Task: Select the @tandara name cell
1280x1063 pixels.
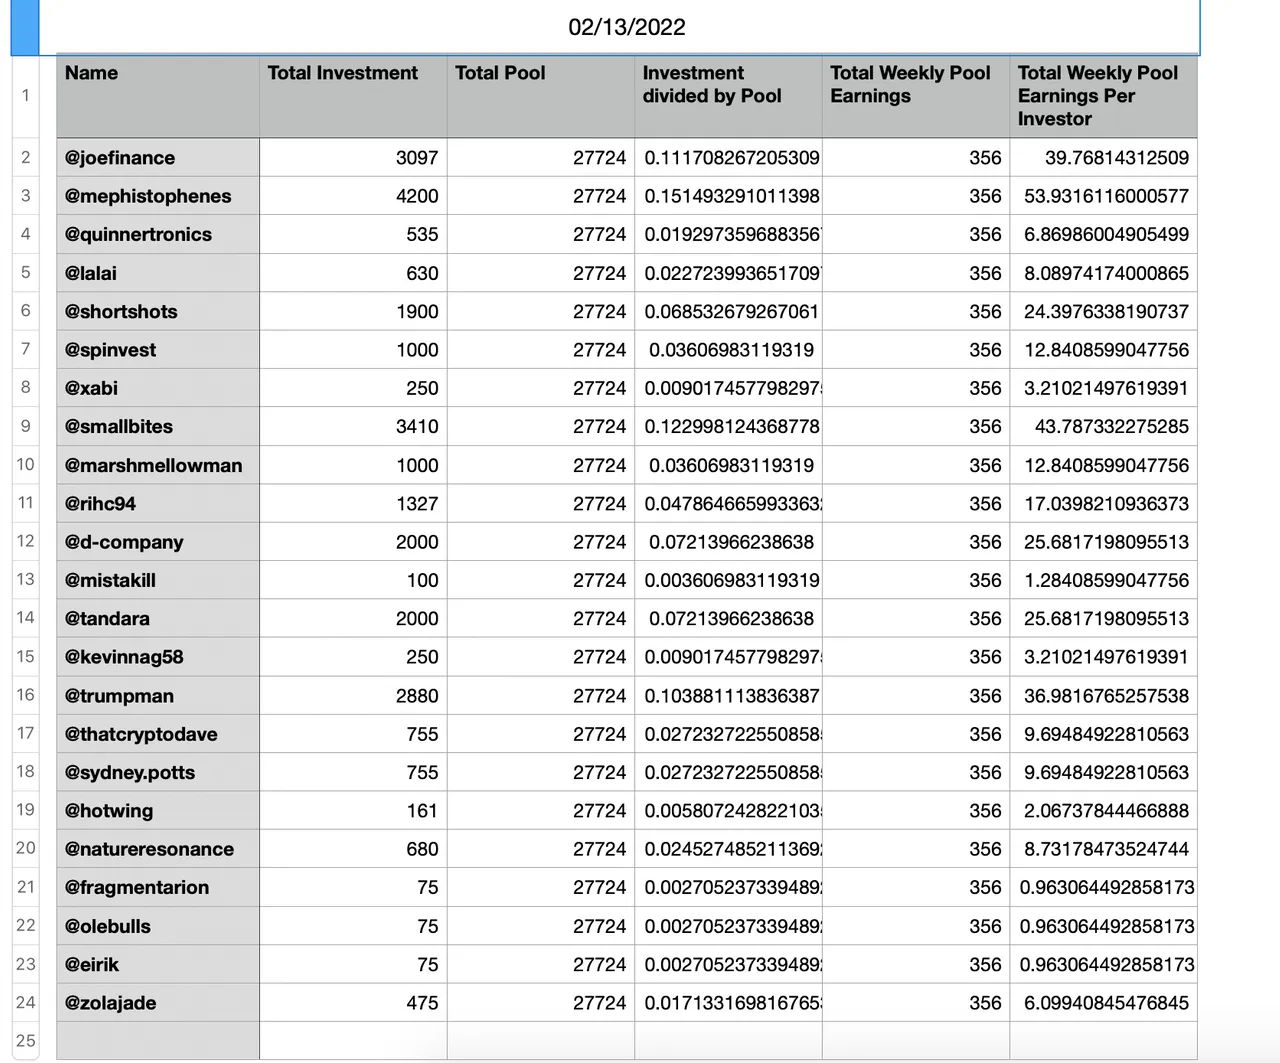Action: [x=158, y=618]
